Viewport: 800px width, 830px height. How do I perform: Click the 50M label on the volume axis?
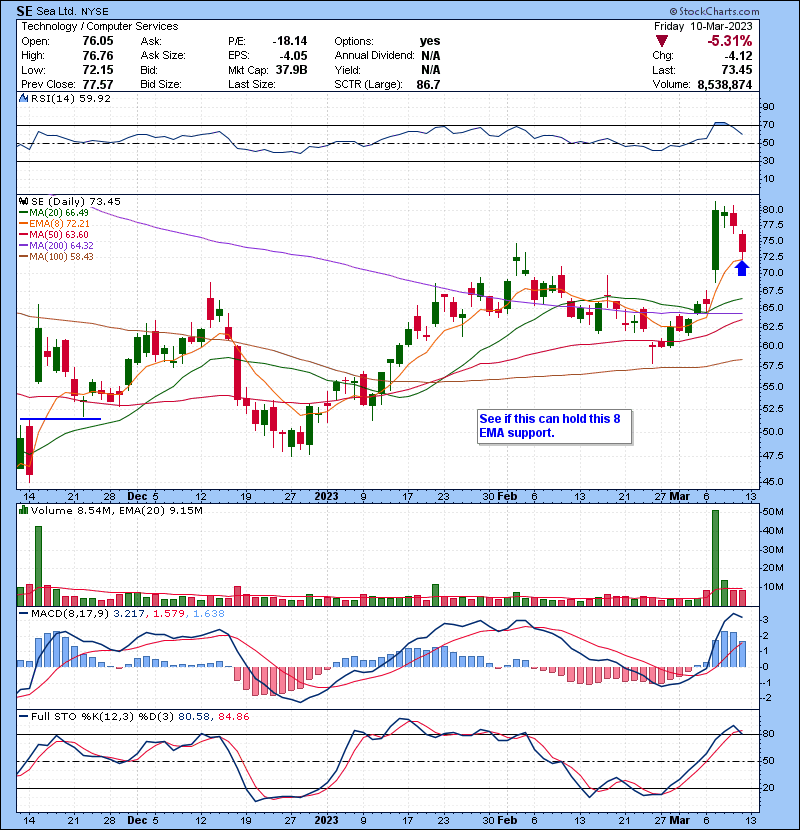[x=772, y=512]
